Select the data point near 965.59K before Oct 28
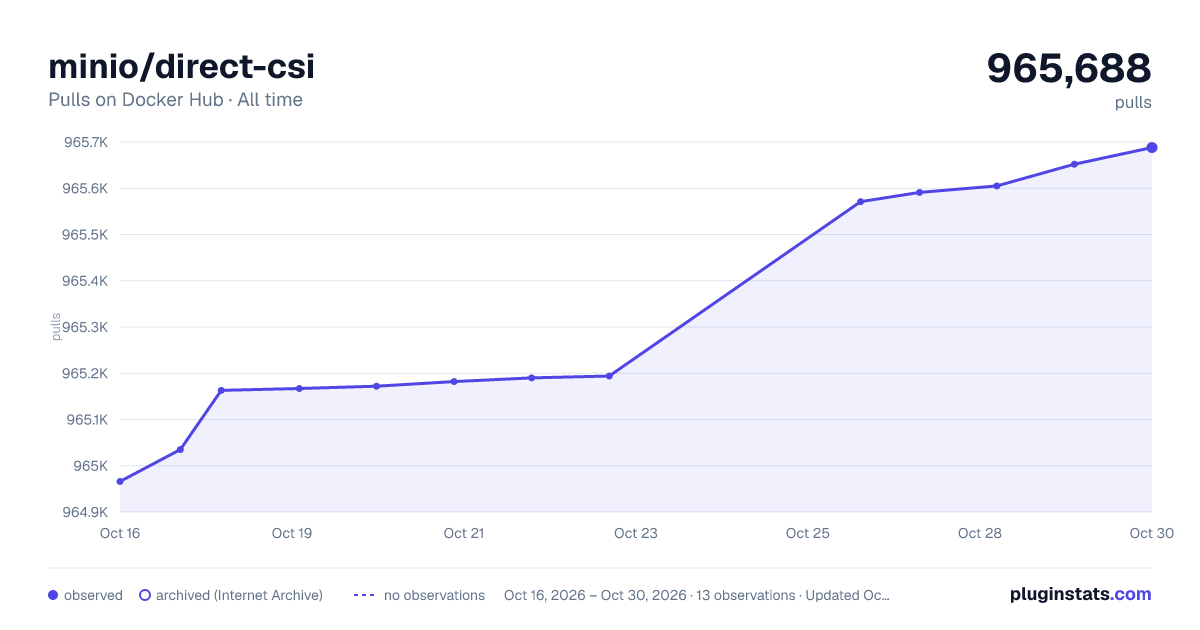 pyautogui.click(x=919, y=192)
